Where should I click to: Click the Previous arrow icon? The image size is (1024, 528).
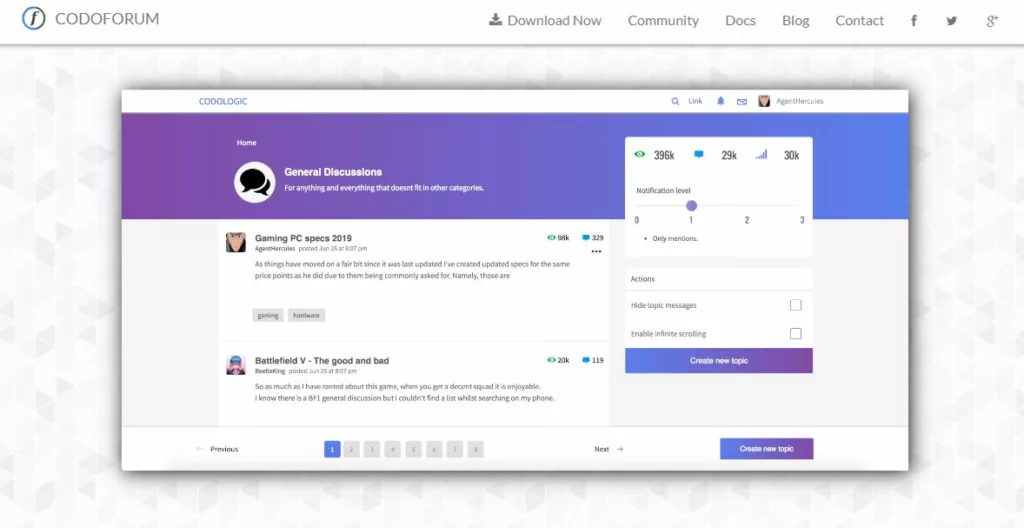199,450
